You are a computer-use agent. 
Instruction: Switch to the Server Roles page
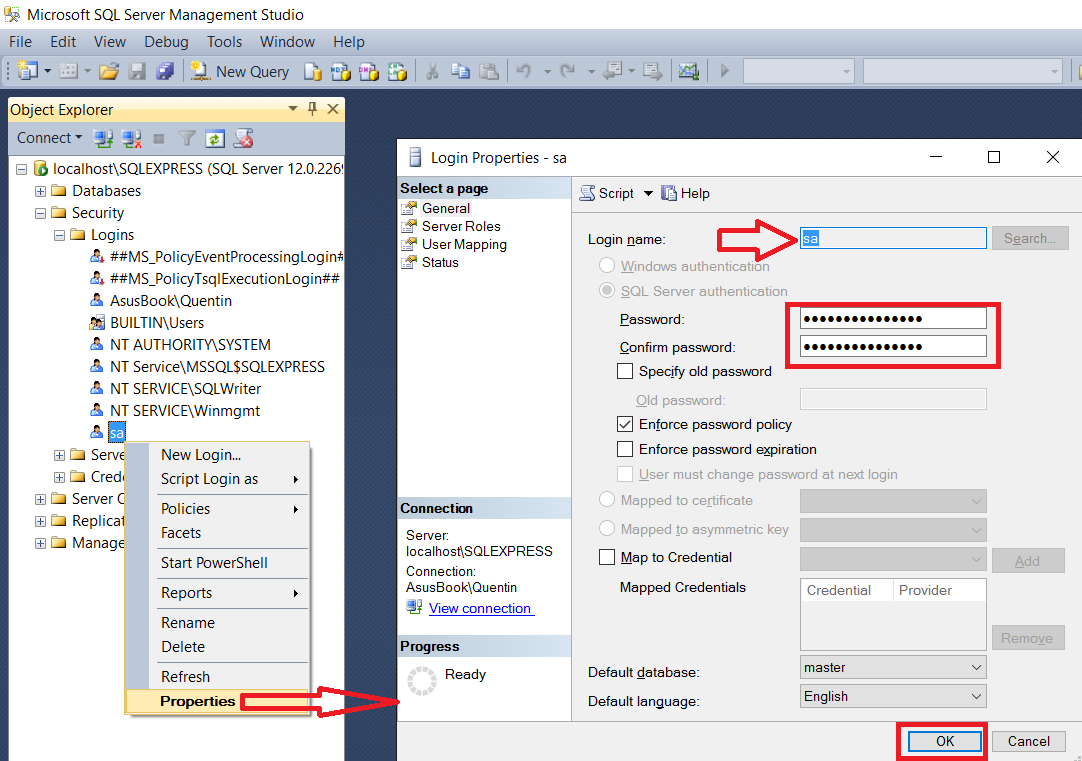tap(461, 226)
